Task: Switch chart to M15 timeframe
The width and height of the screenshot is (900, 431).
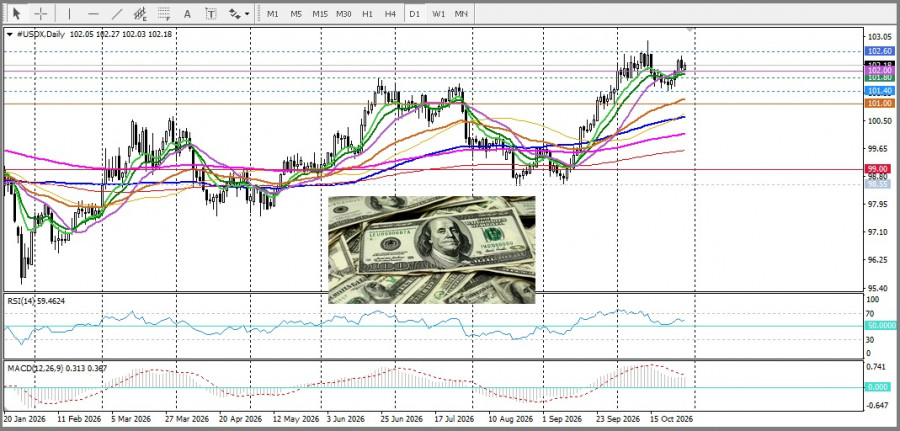Action: click(320, 13)
